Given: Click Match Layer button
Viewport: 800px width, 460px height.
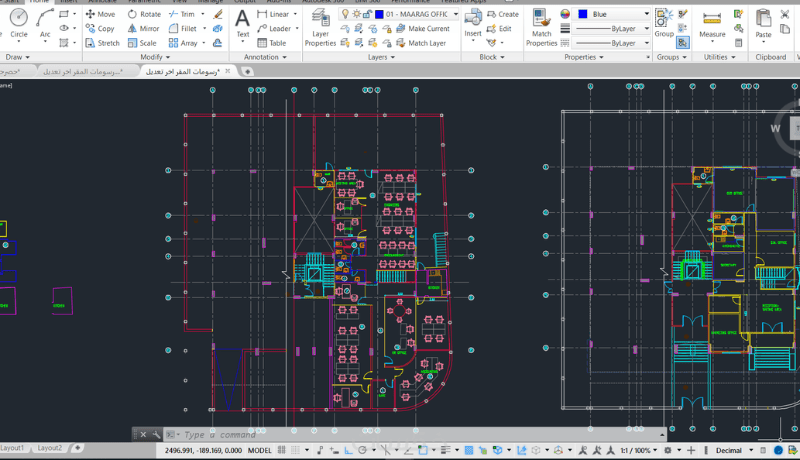Looking at the screenshot, I should click(421, 43).
